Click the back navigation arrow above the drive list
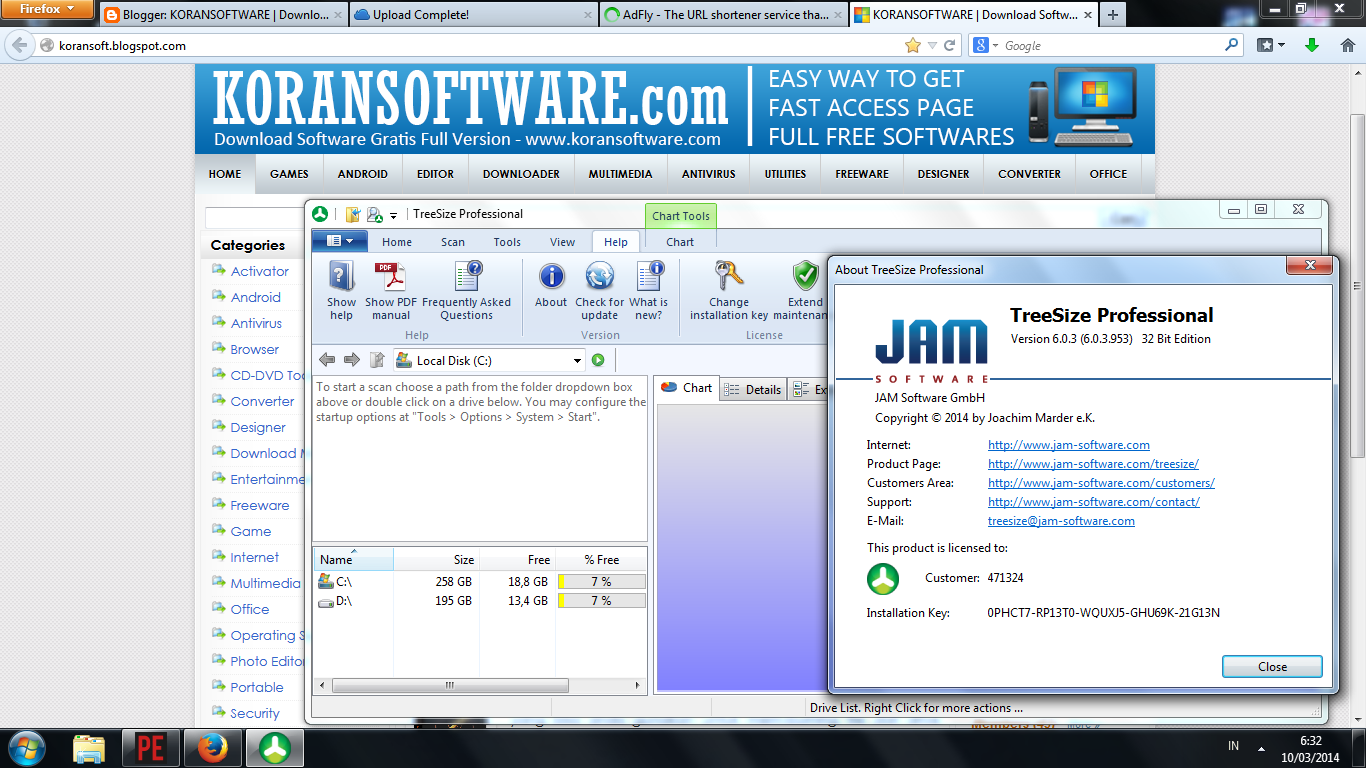This screenshot has width=1366, height=768. pos(326,359)
